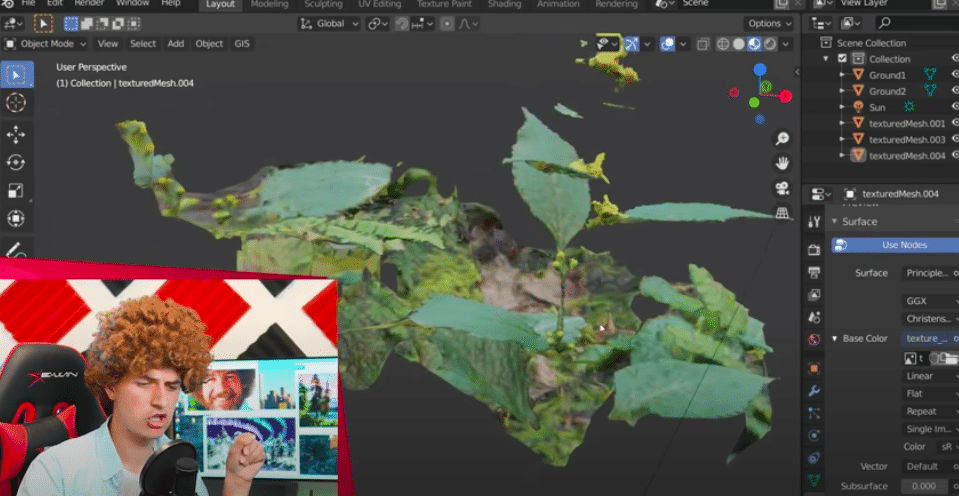
Task: Click the Use Nodes button
Action: [895, 245]
